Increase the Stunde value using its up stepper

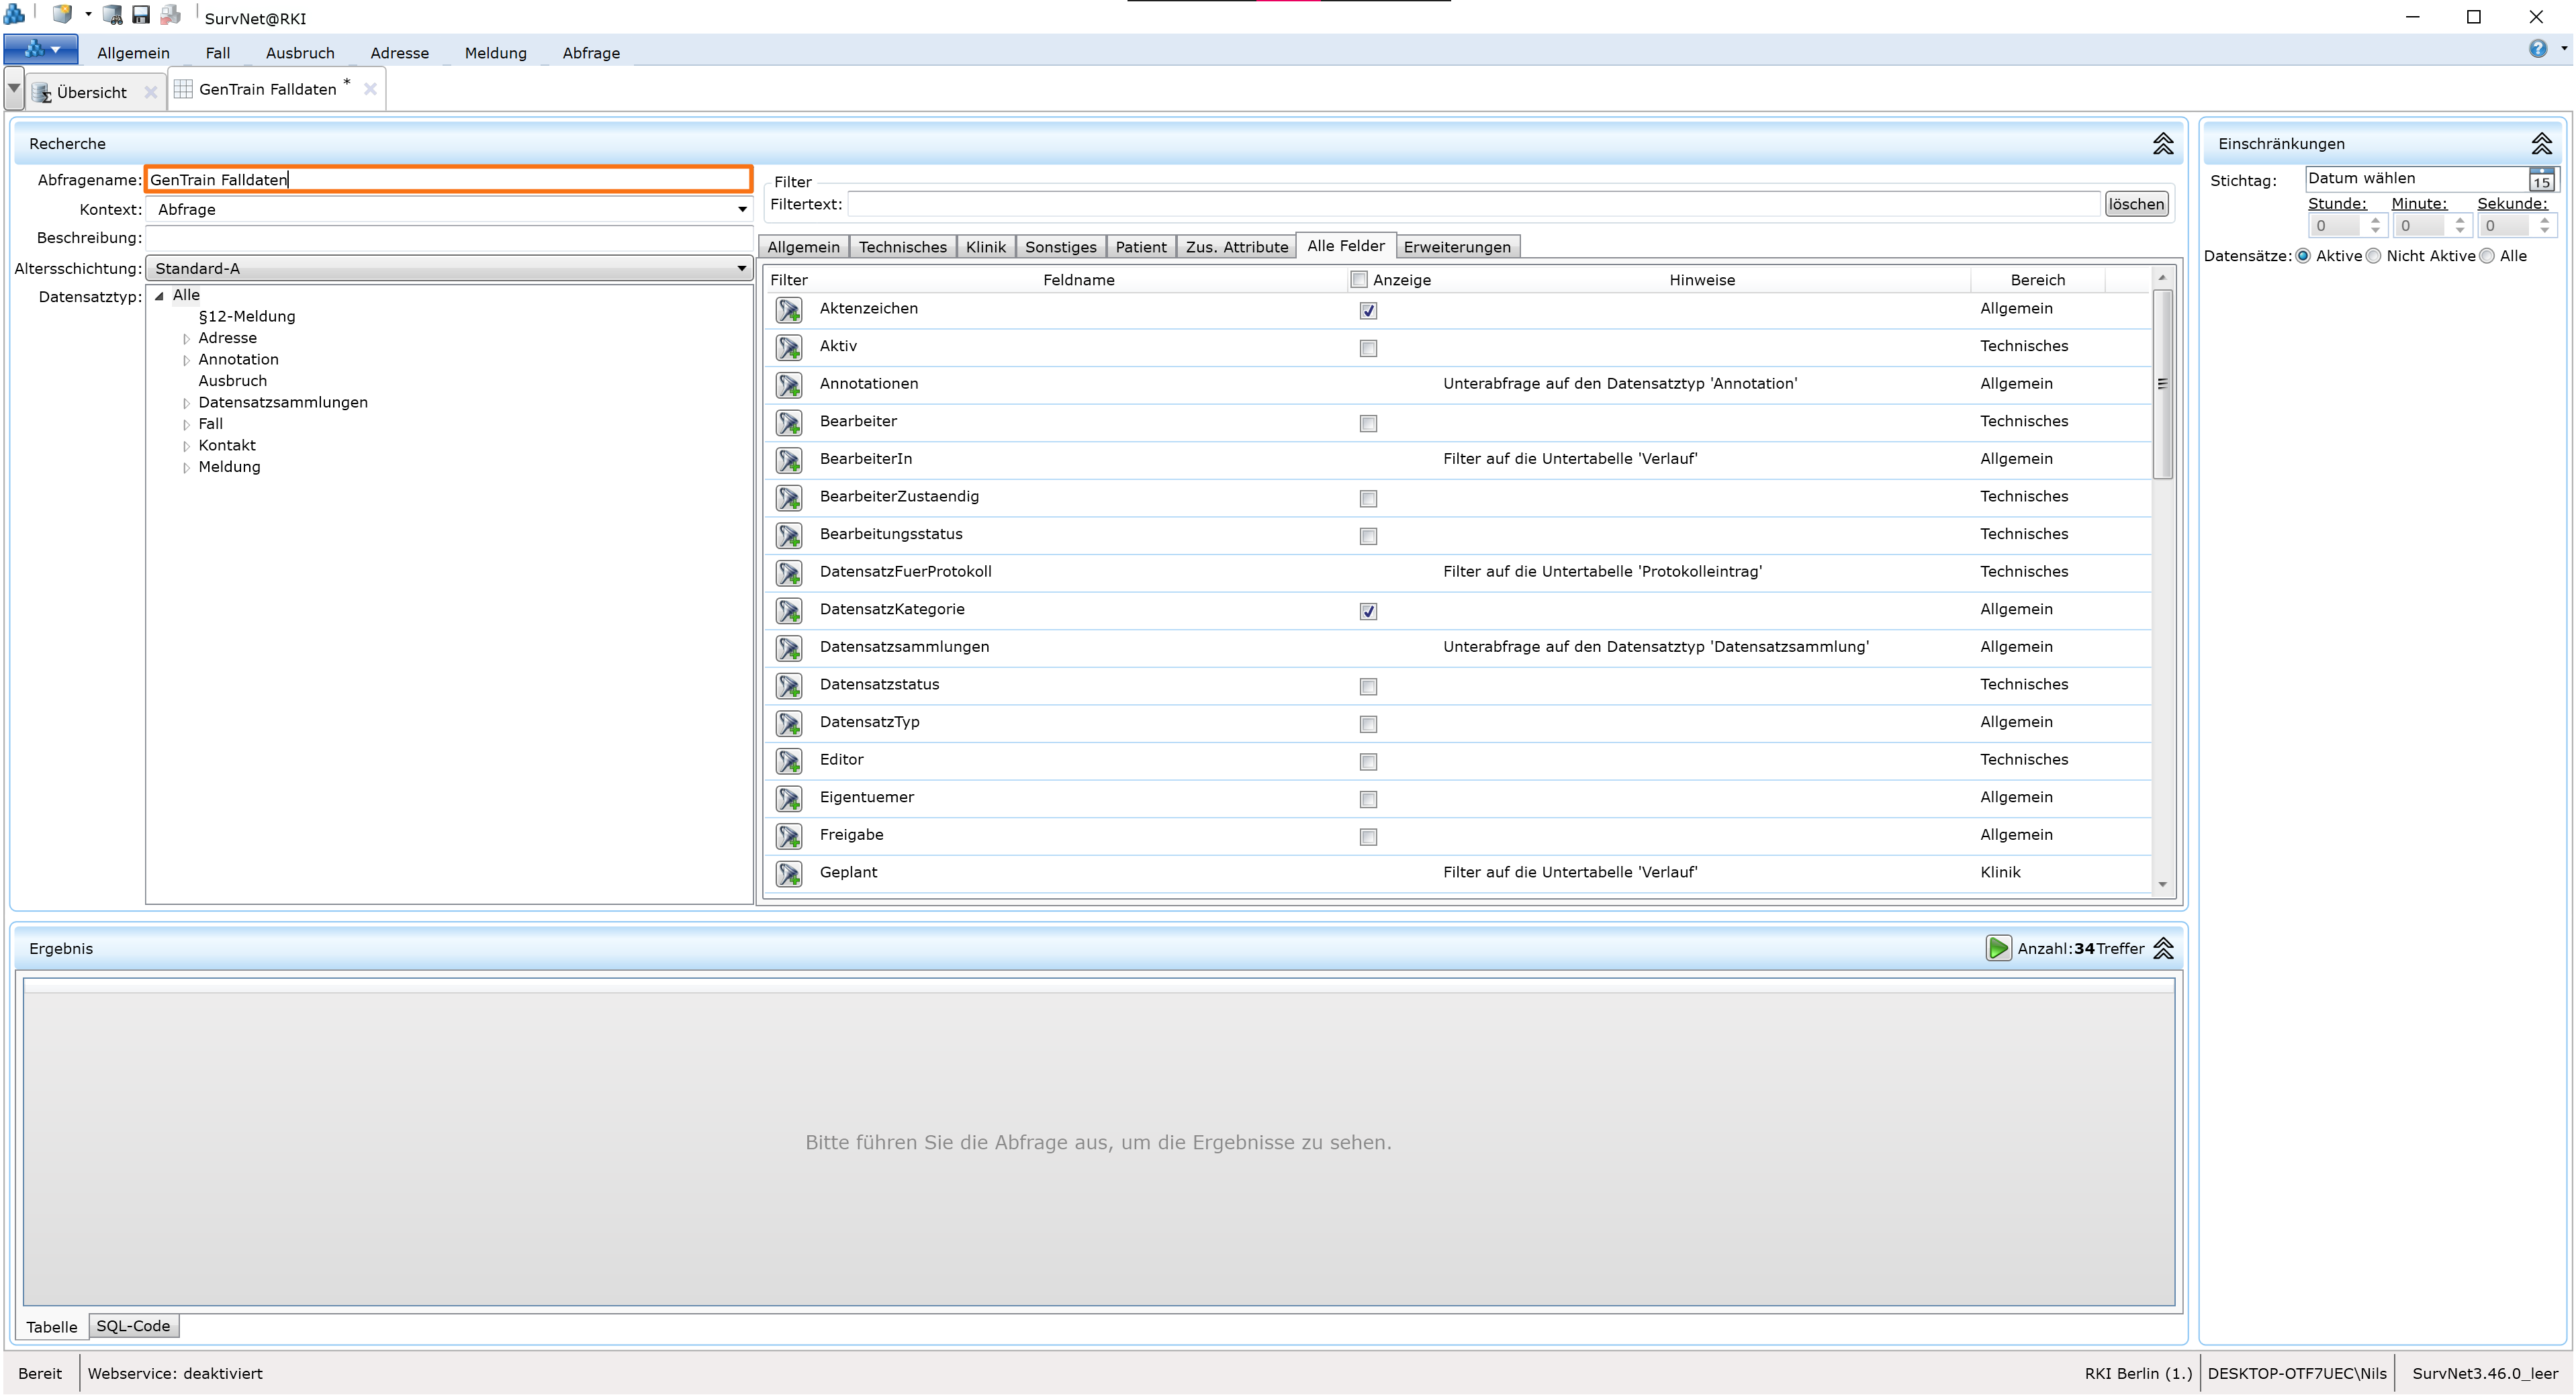(2377, 219)
